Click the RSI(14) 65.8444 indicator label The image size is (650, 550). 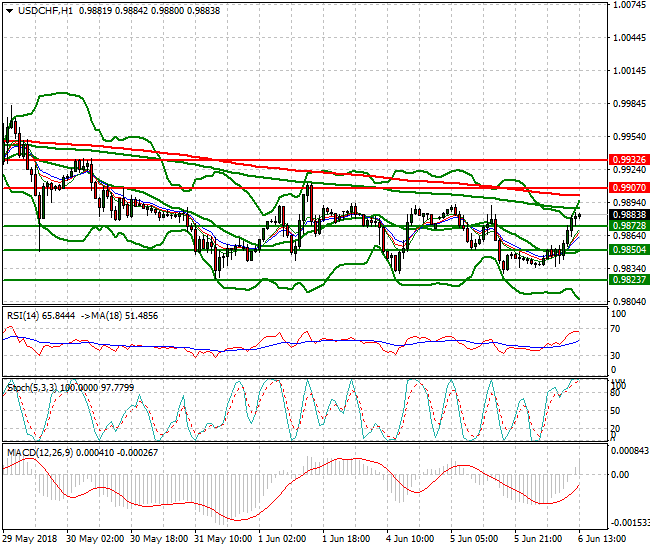[41, 316]
